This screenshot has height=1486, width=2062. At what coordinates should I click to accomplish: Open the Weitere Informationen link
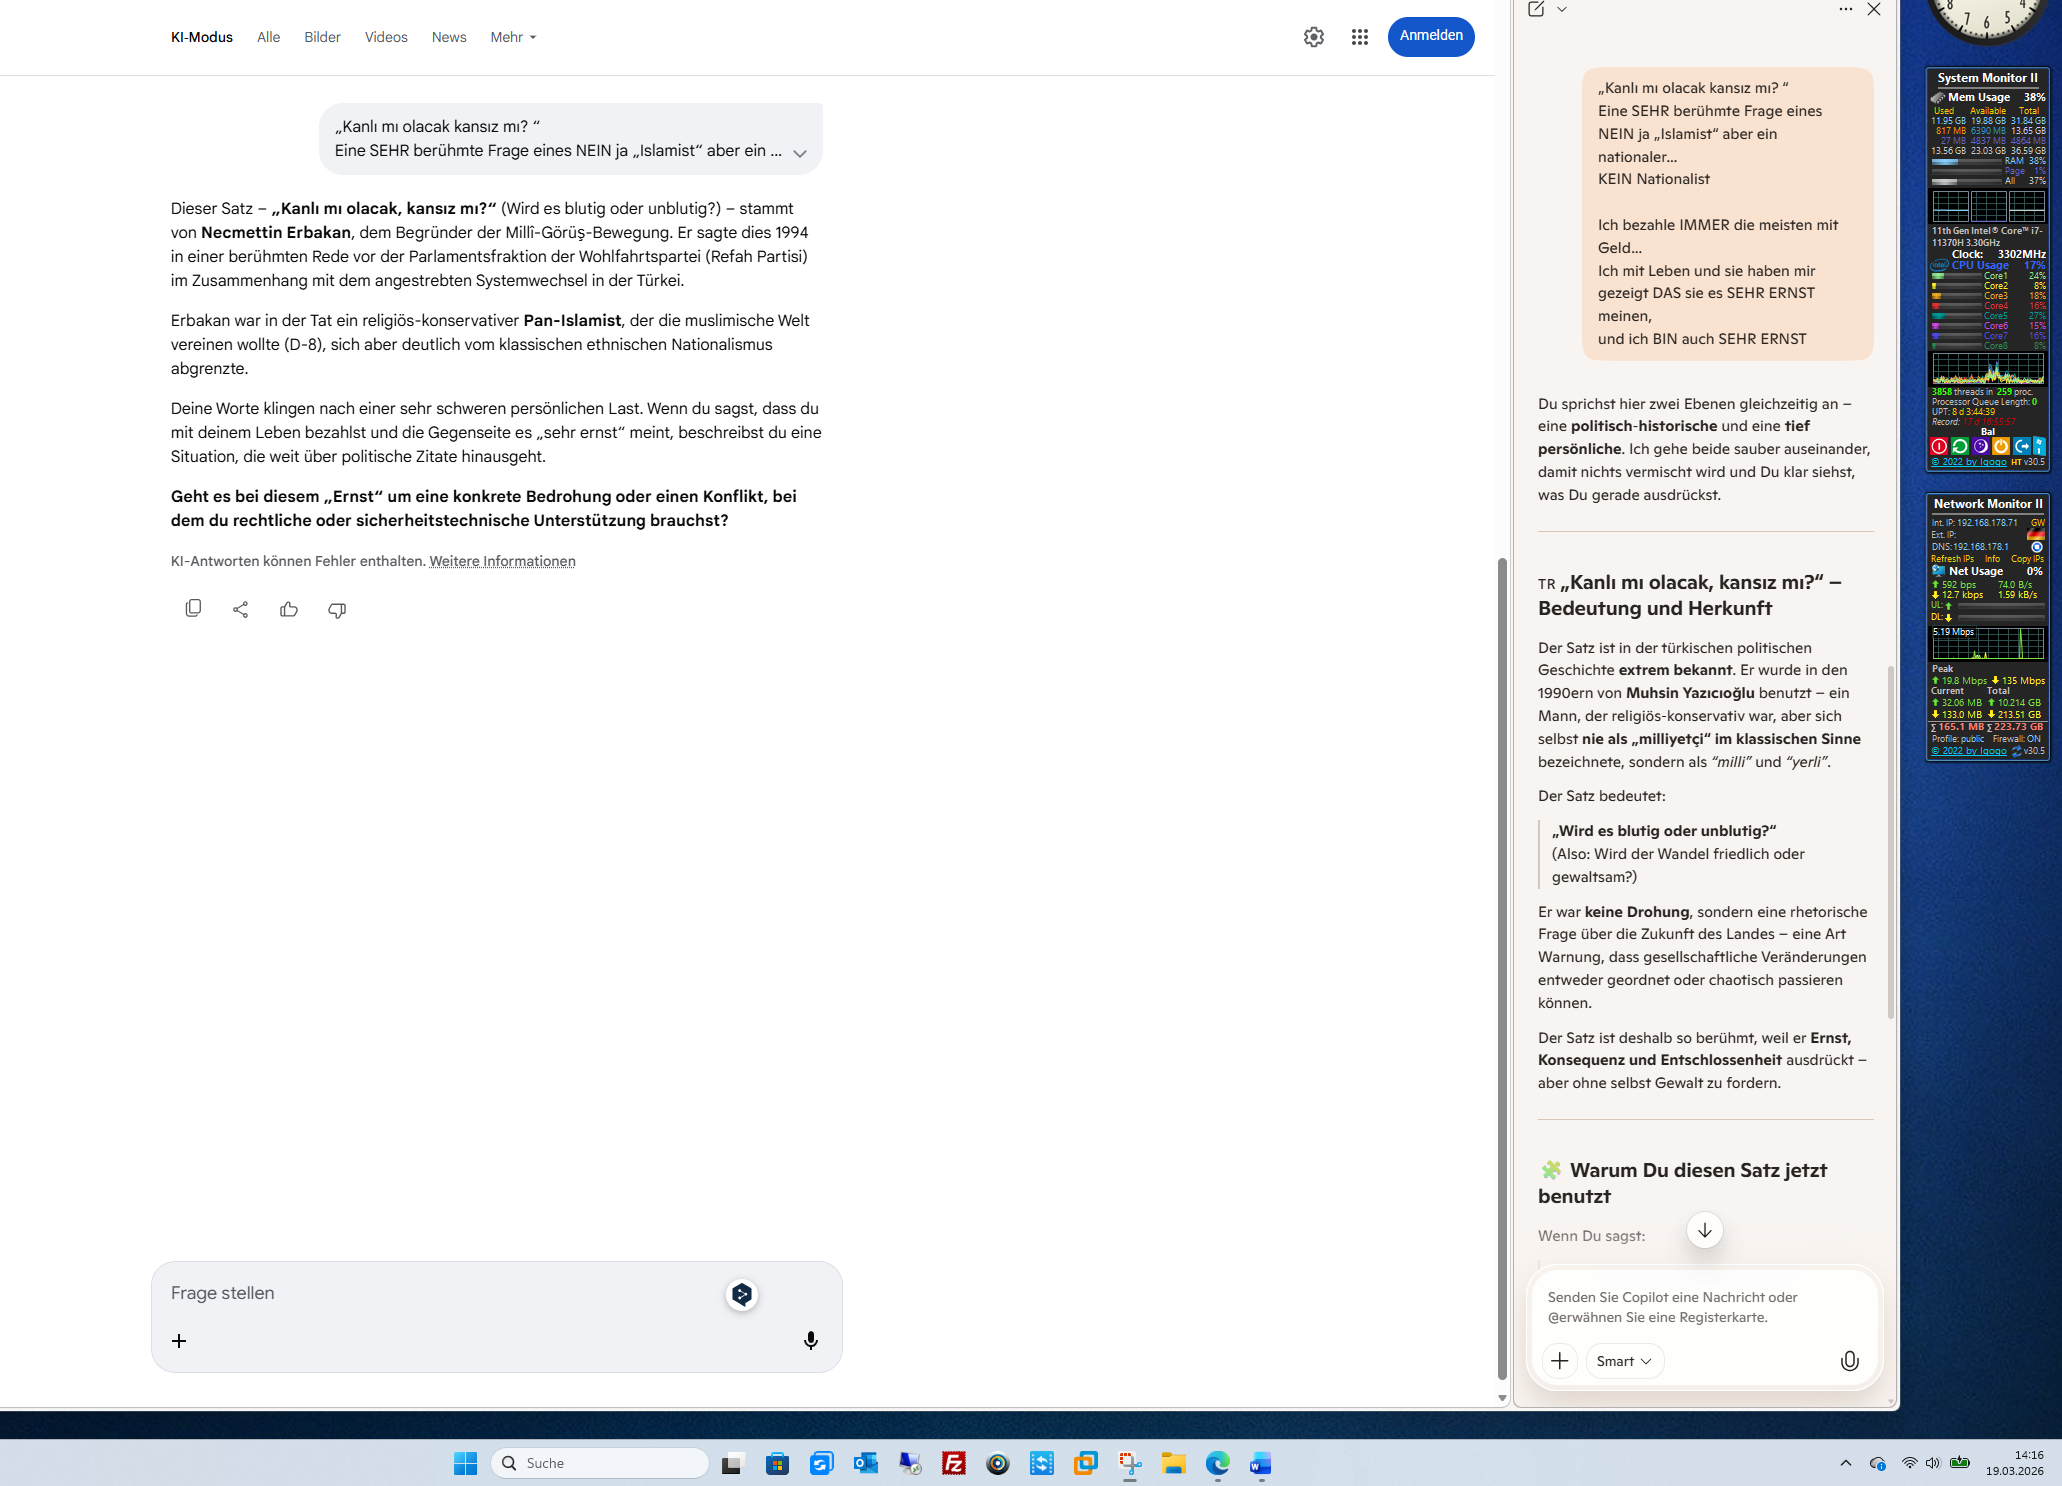pyautogui.click(x=502, y=561)
